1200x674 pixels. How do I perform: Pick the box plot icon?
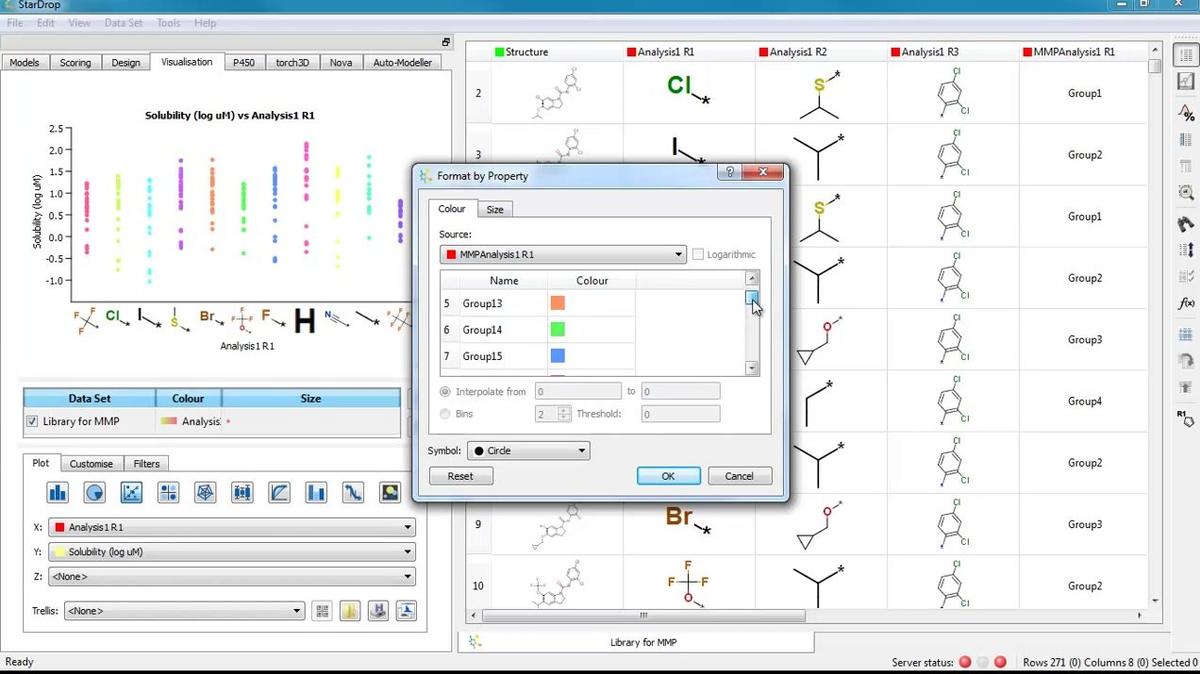(242, 492)
